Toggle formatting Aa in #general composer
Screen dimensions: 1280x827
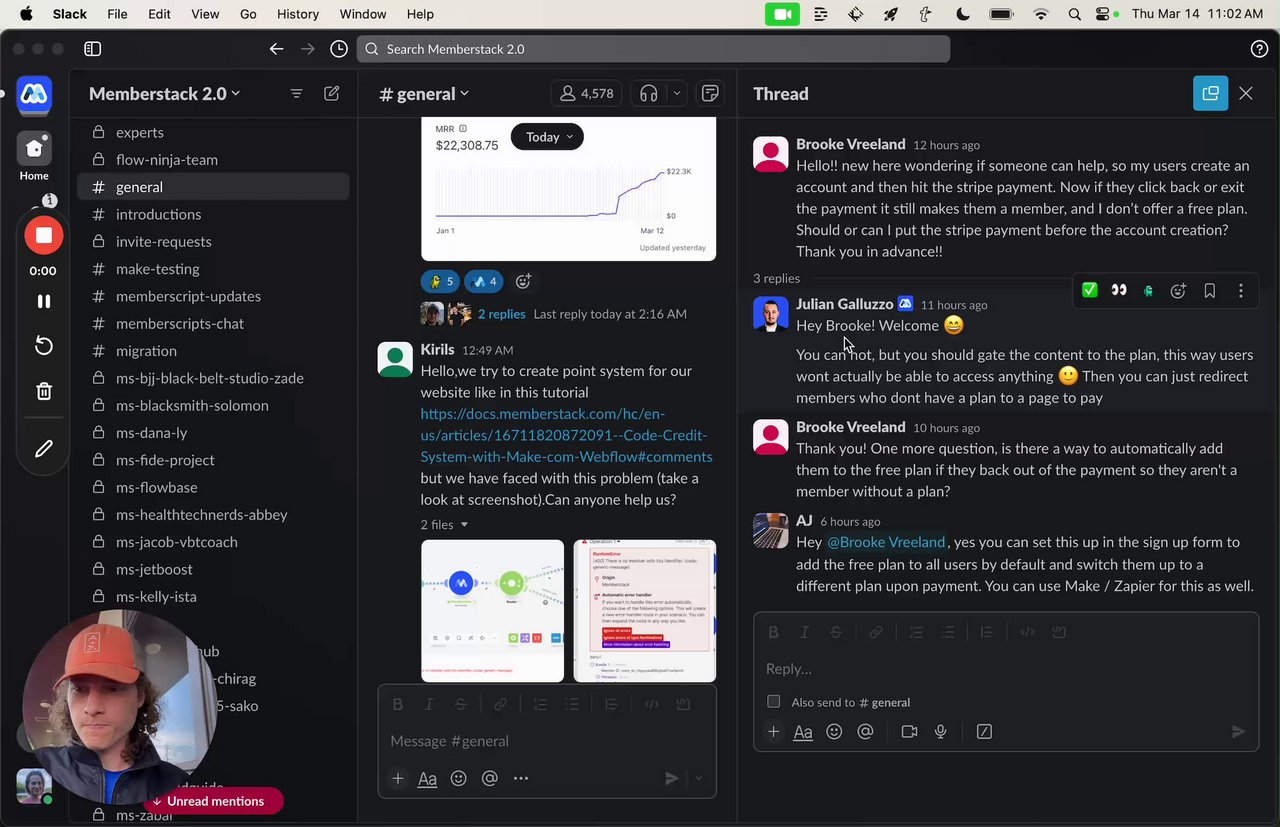click(427, 778)
